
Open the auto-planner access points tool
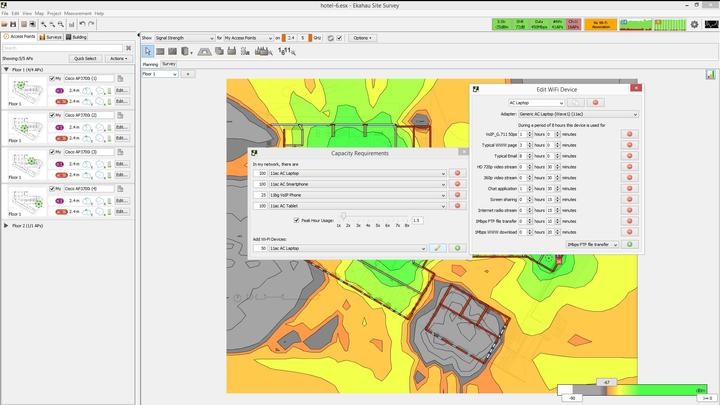tap(263, 51)
